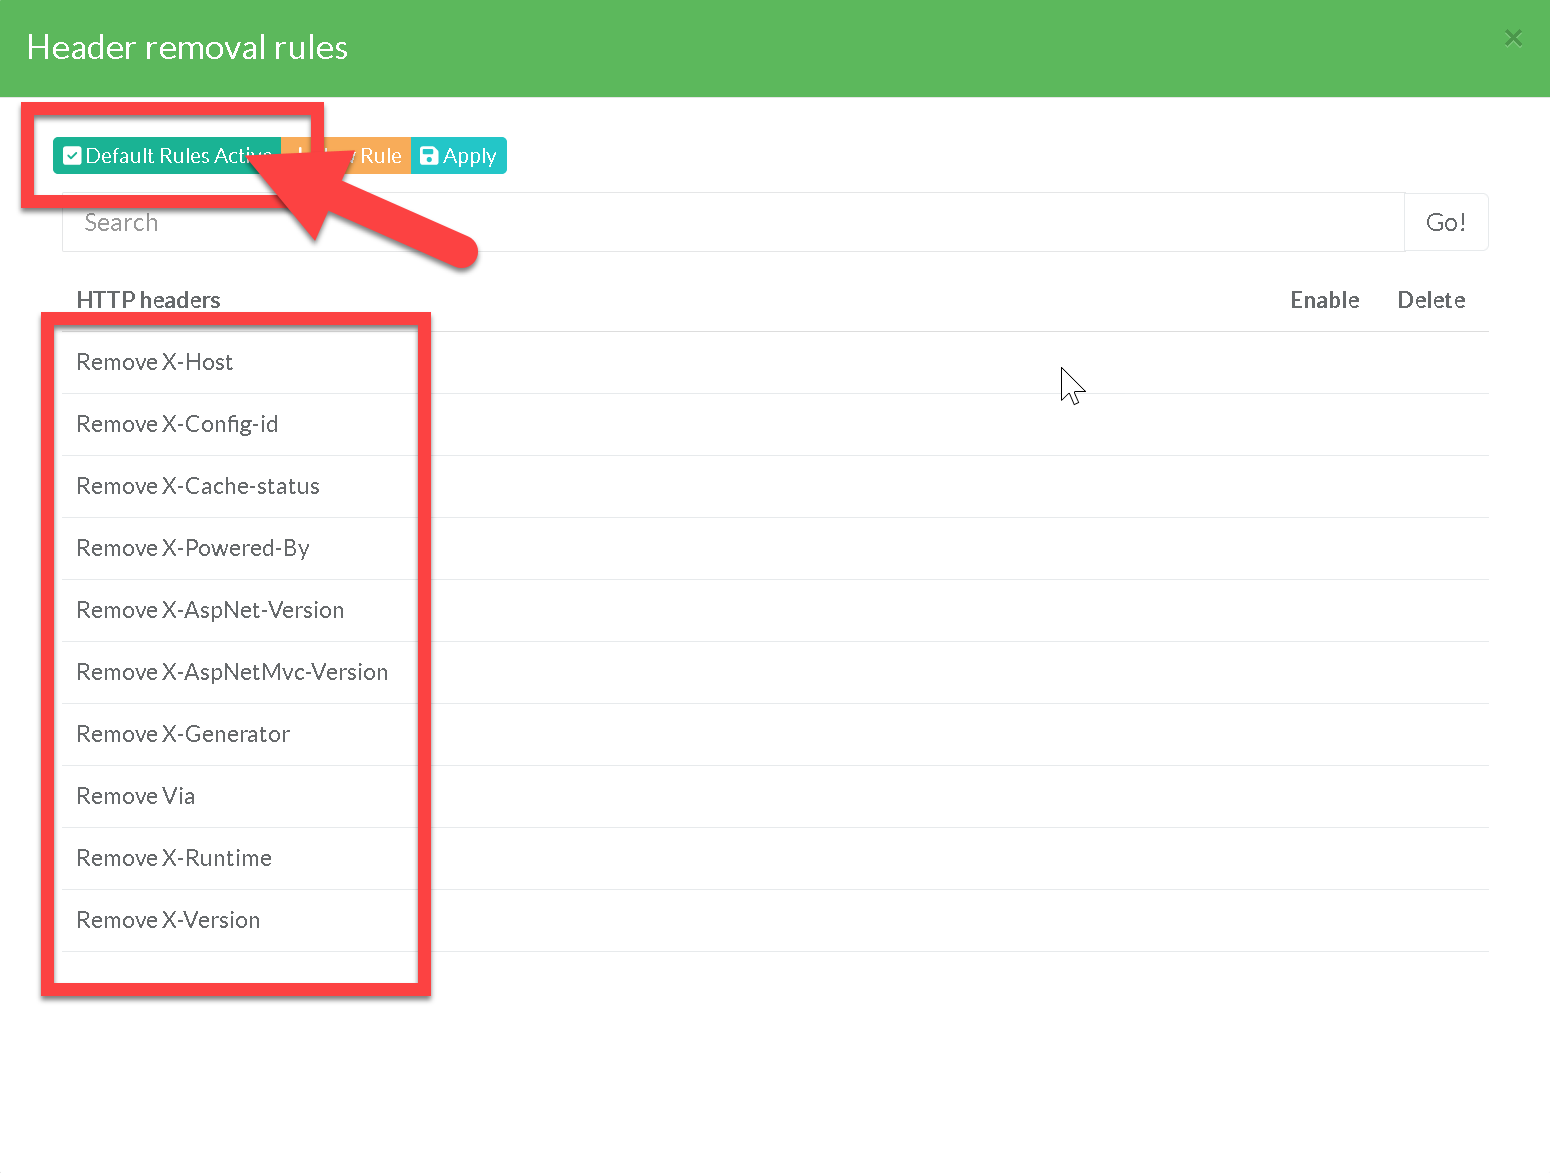Select the Remove X-AspNetMvc-Version rule
1550x1173 pixels.
pyautogui.click(x=232, y=672)
